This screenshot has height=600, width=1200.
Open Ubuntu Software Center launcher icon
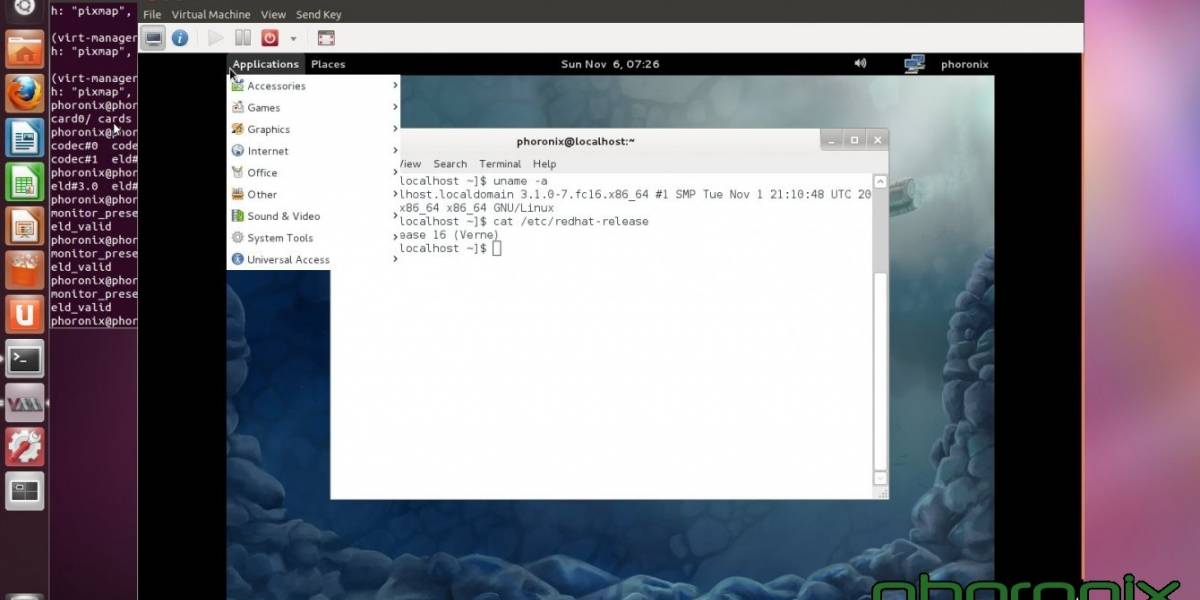pyautogui.click(x=25, y=270)
